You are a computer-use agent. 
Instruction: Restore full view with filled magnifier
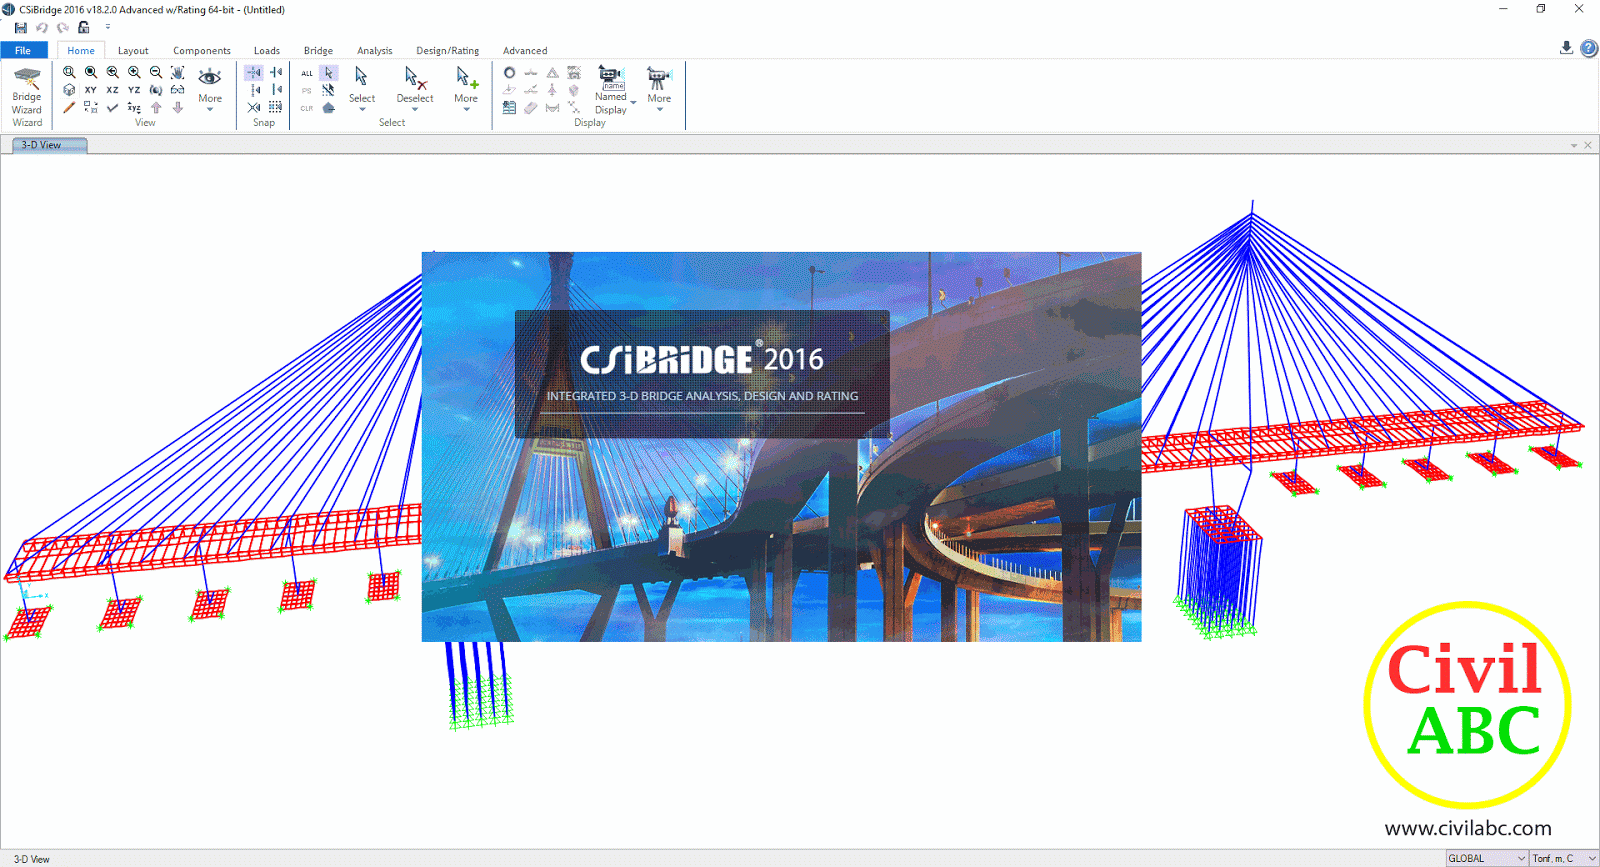pos(91,72)
